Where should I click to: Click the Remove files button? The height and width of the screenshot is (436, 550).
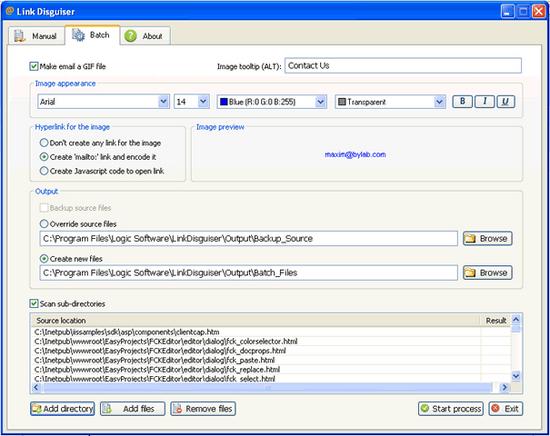pyautogui.click(x=203, y=409)
